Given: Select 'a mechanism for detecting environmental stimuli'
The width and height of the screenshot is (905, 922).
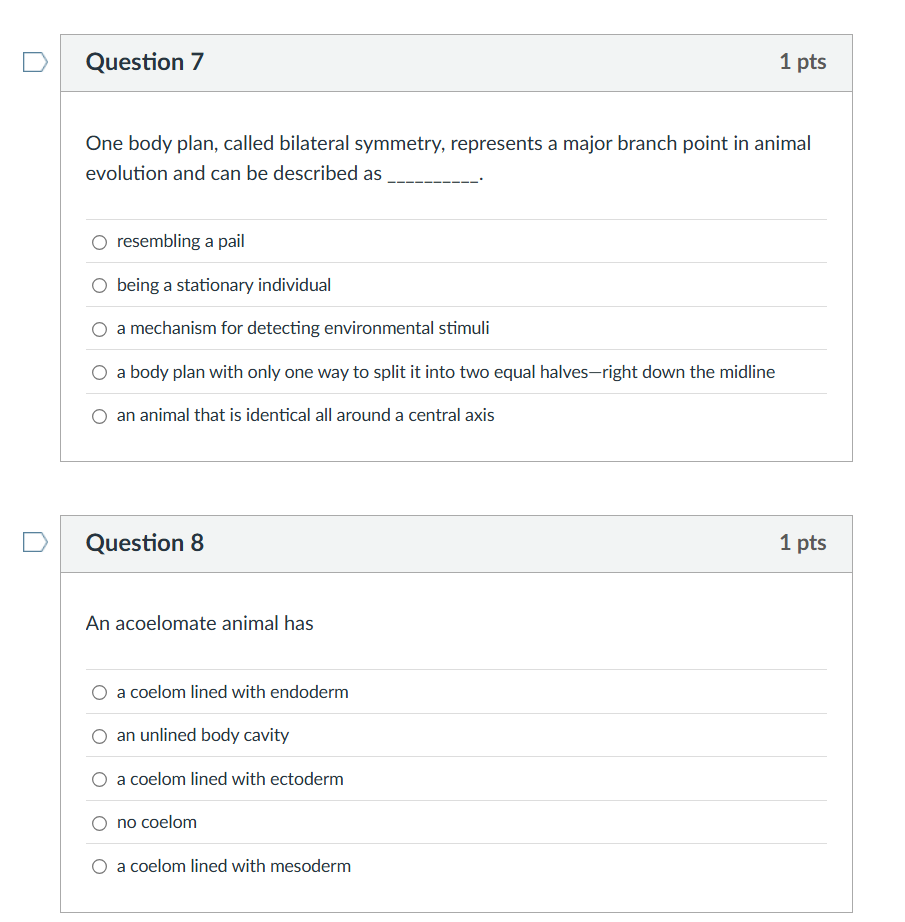Looking at the screenshot, I should (99, 329).
